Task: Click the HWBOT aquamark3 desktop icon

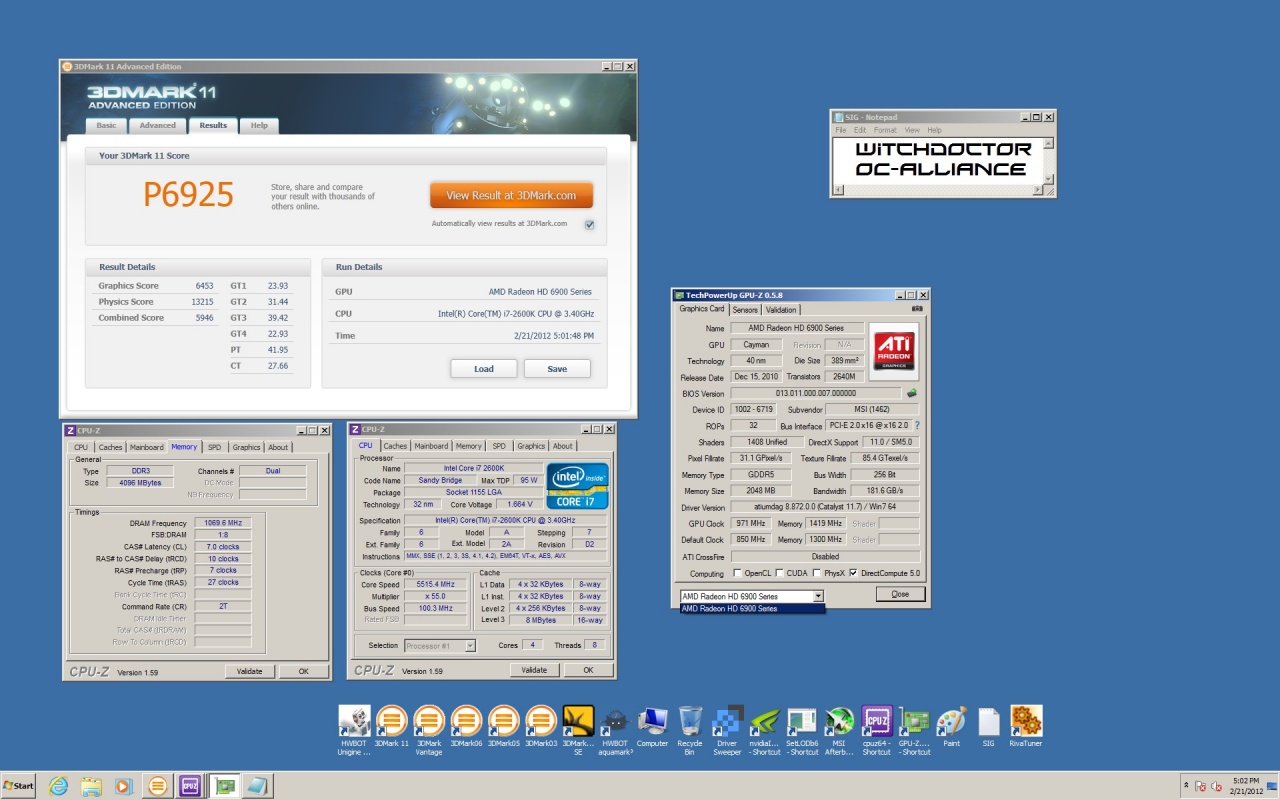Action: [616, 723]
